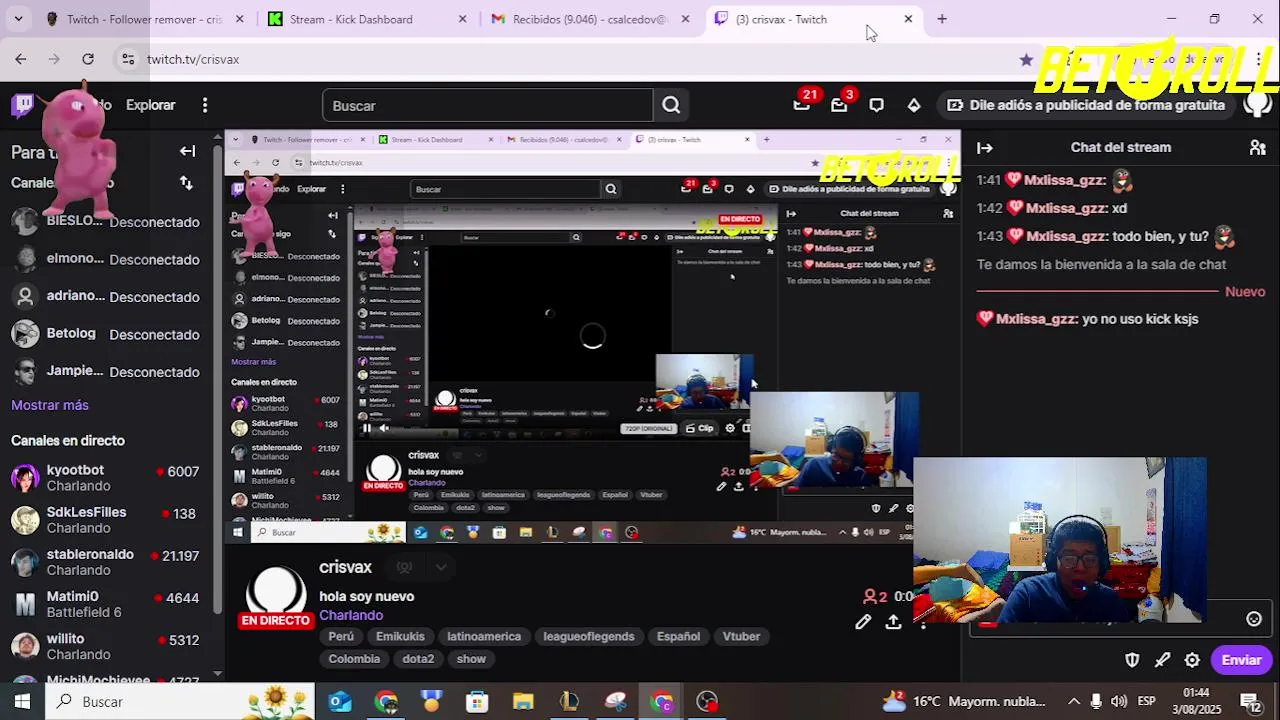This screenshot has height=720, width=1280.
Task: Open a new browser tab with plus
Action: [941, 19]
